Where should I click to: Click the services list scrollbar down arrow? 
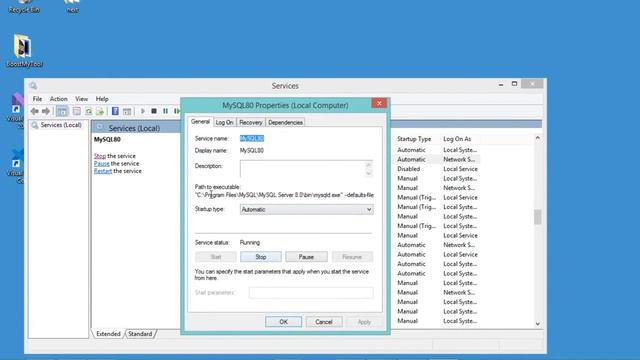tap(538, 324)
